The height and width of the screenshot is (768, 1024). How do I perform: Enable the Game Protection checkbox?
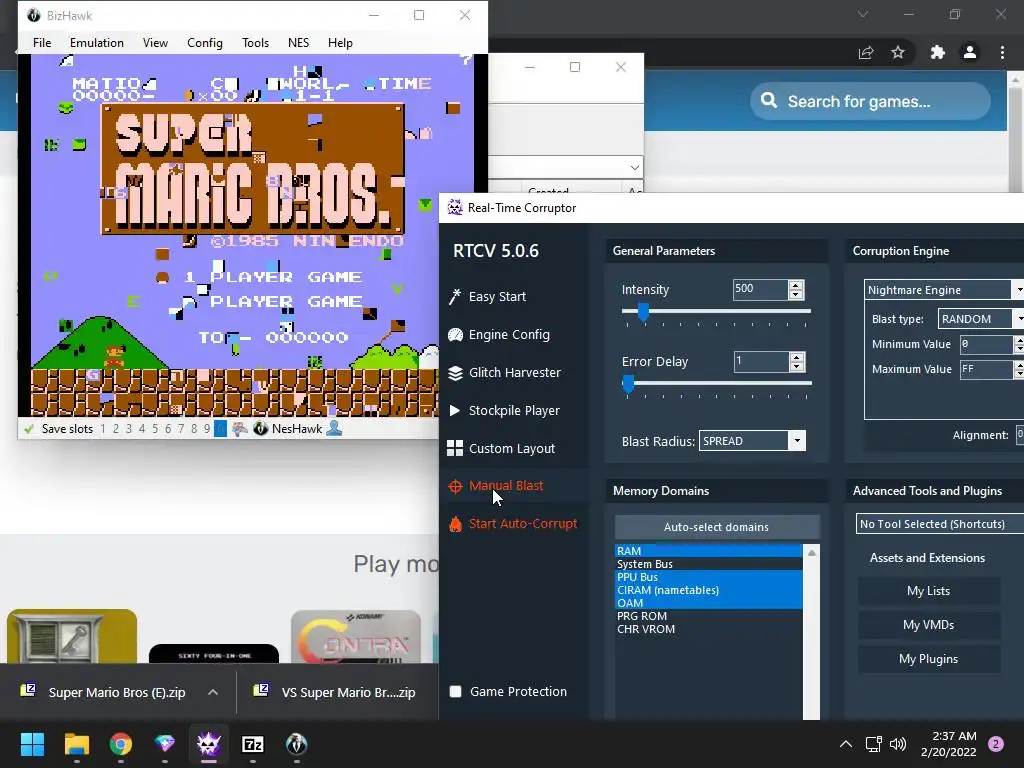point(456,692)
